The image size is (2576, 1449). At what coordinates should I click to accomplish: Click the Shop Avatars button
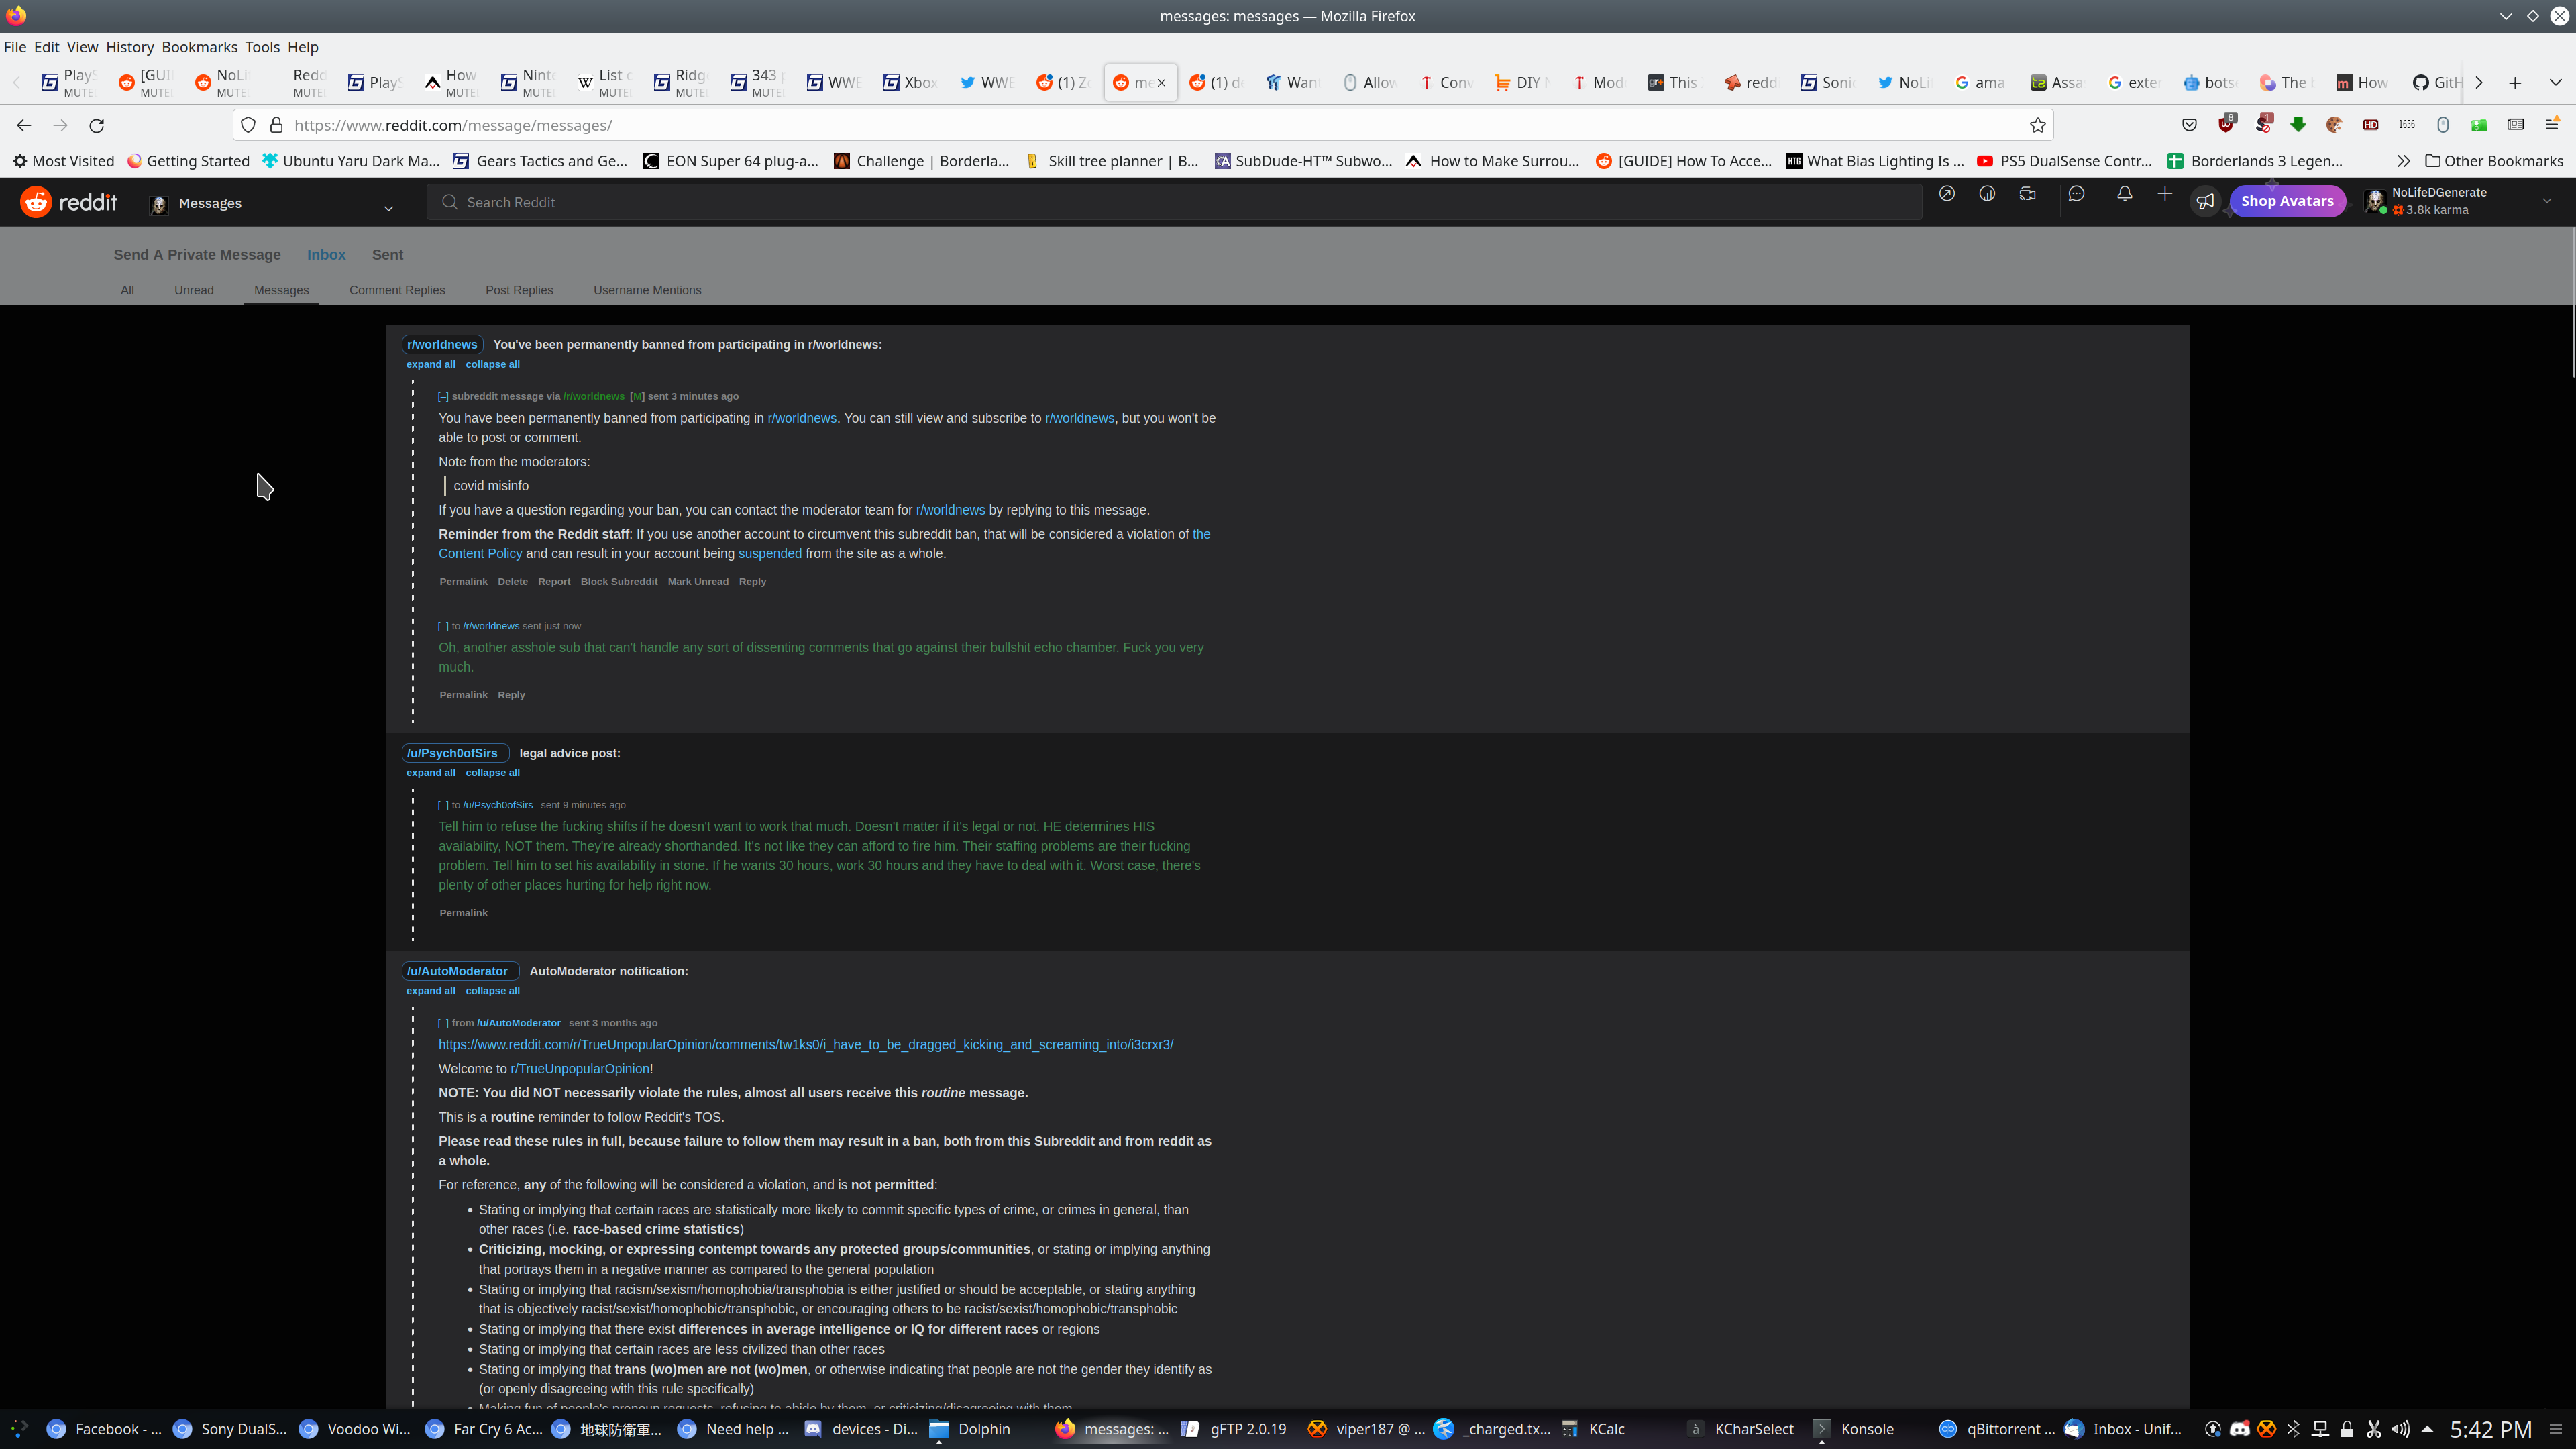pyautogui.click(x=2287, y=201)
